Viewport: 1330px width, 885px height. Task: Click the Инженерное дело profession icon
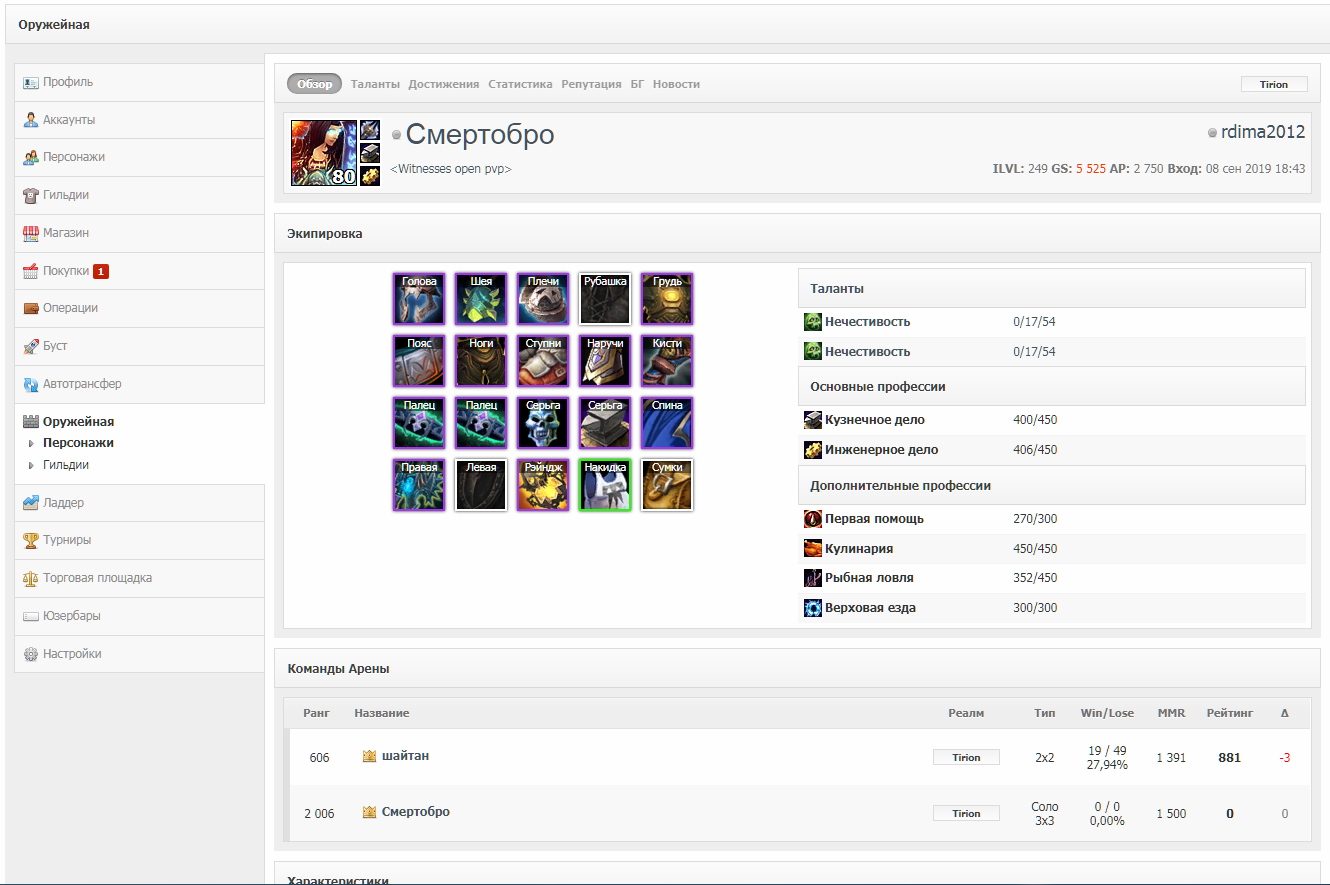point(813,450)
